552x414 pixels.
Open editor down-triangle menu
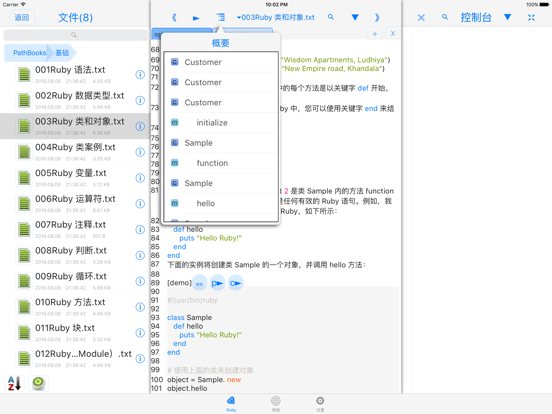click(x=355, y=17)
